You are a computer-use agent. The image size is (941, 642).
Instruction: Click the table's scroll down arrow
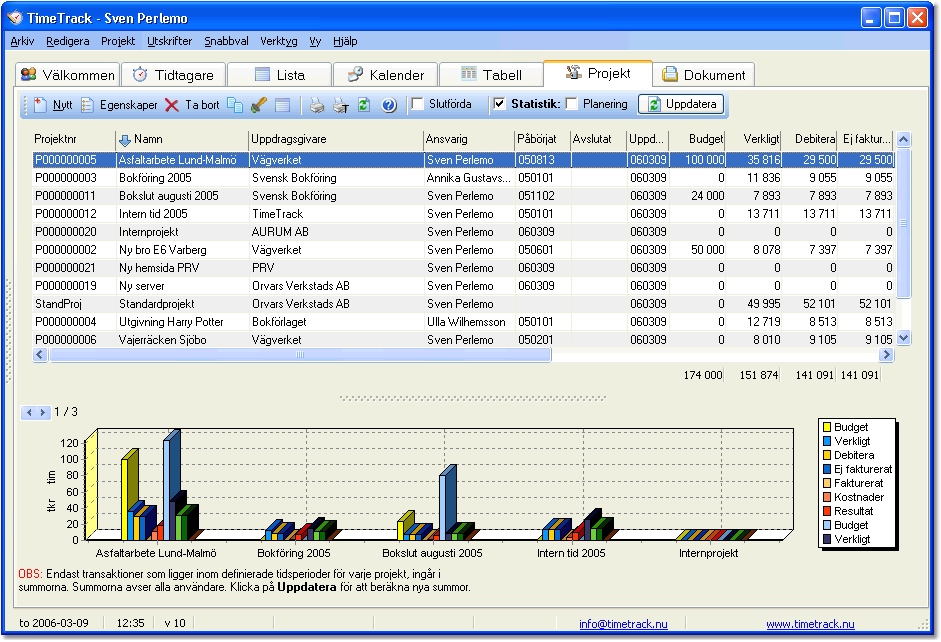904,338
